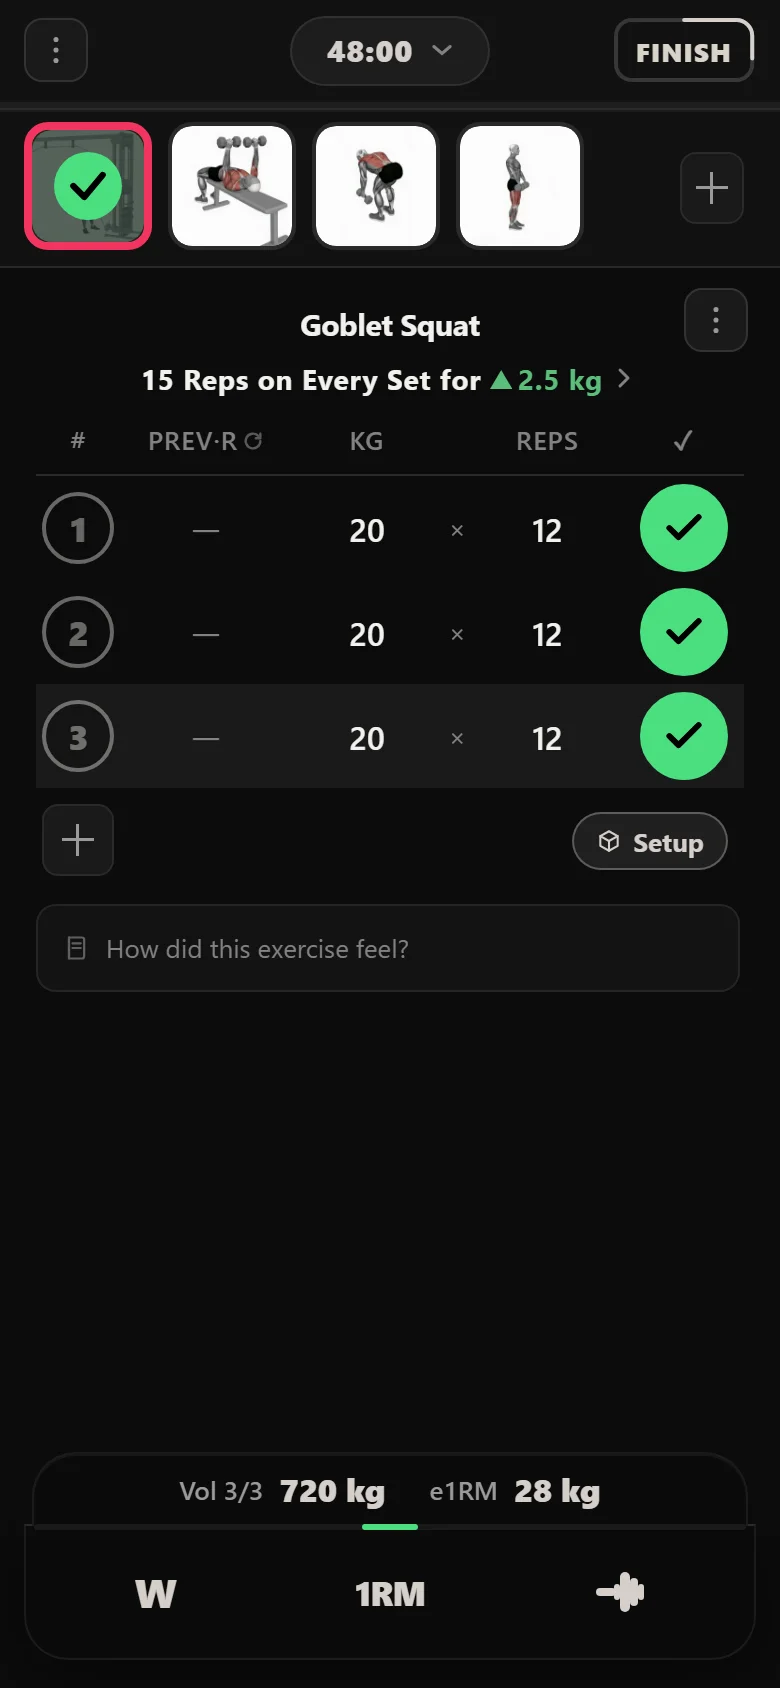Open the plate calculator barbell icon

click(620, 1592)
